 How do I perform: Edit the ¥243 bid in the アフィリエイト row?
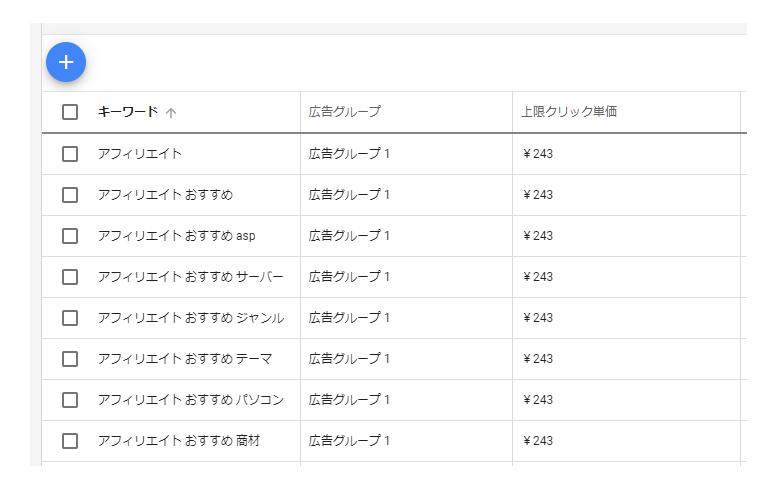click(x=538, y=154)
